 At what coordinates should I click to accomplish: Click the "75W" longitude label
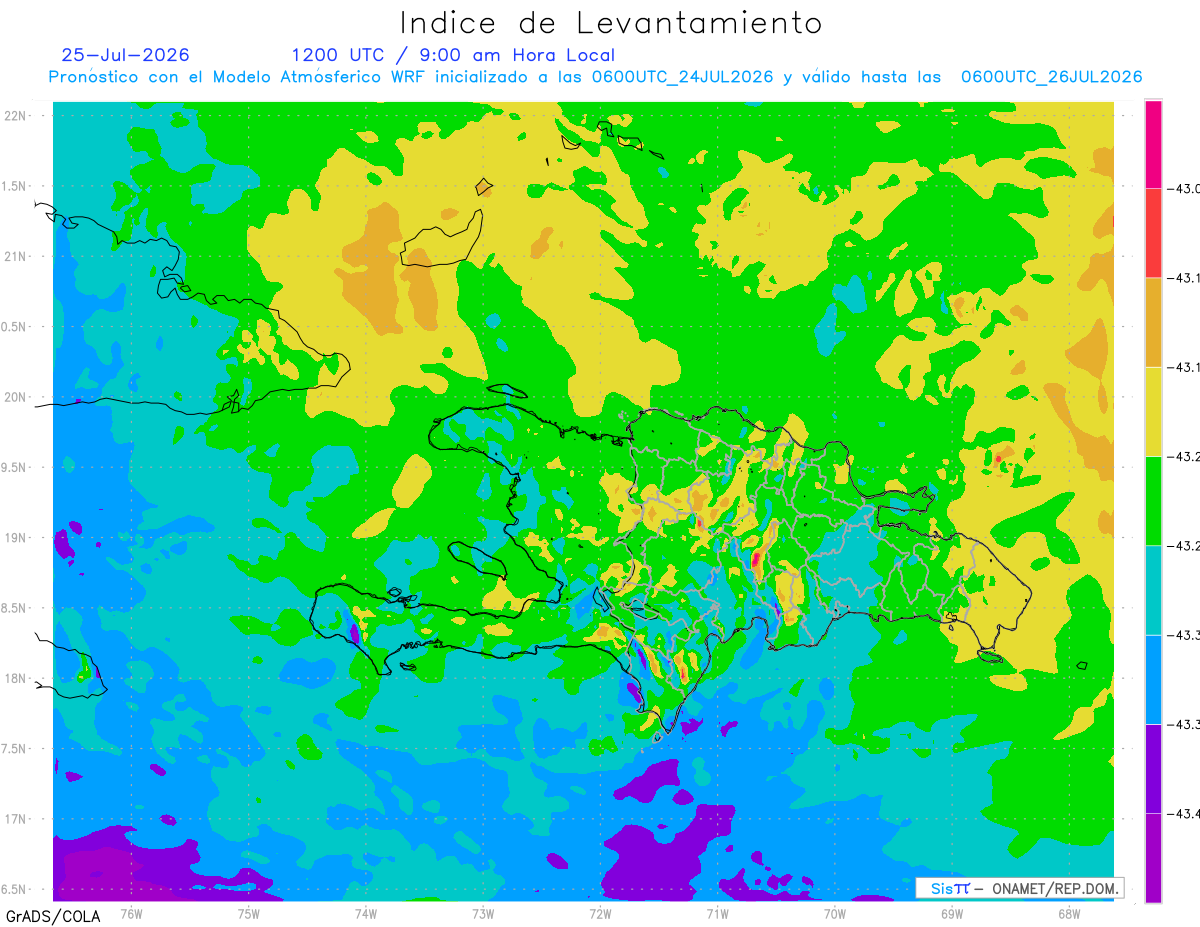249,913
